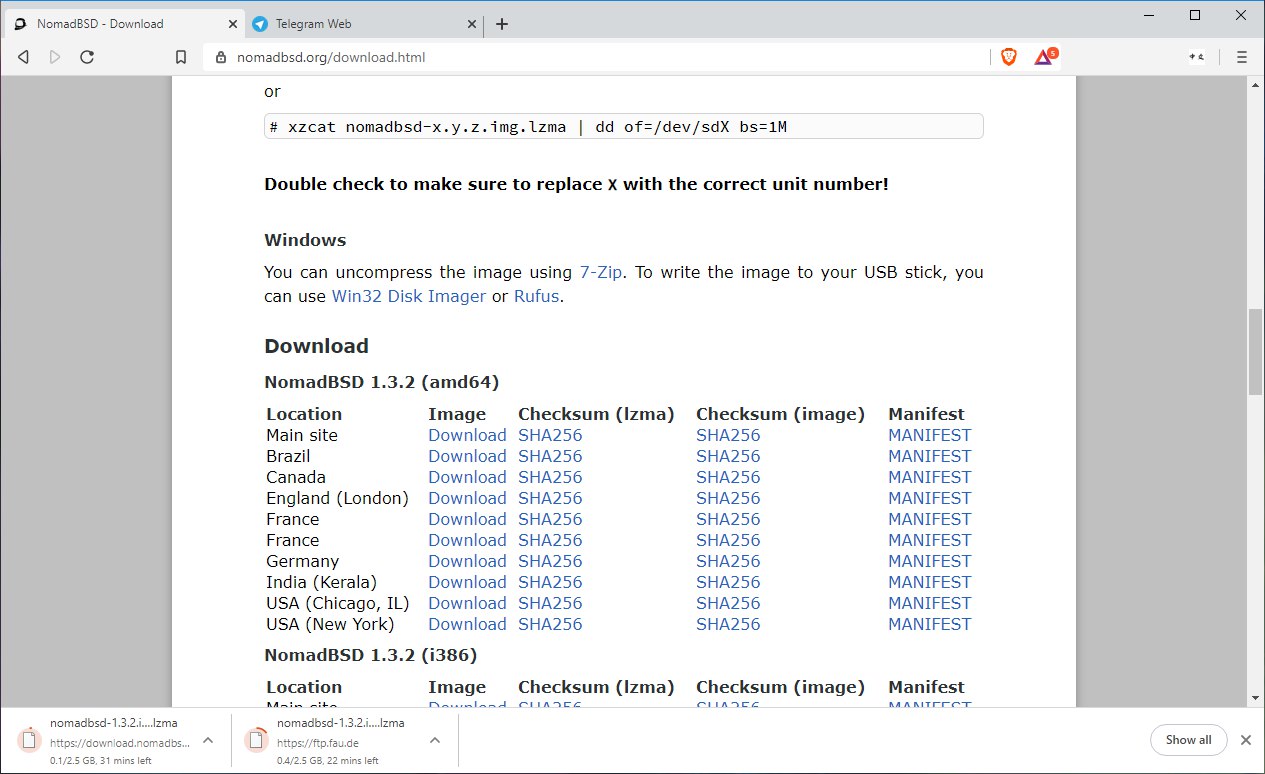This screenshot has height=774, width=1265.
Task: Open MANIFEST for Germany
Action: tap(929, 561)
